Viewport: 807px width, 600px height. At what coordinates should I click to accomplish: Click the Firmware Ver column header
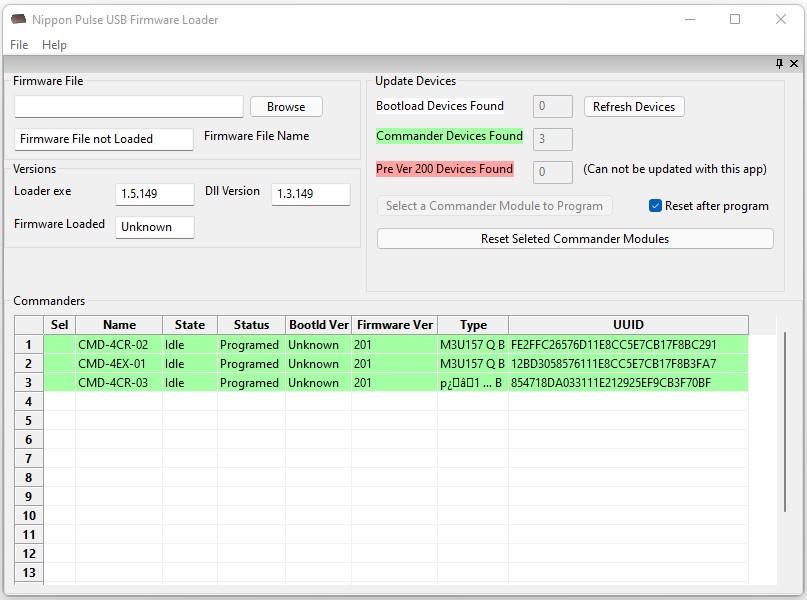(395, 325)
